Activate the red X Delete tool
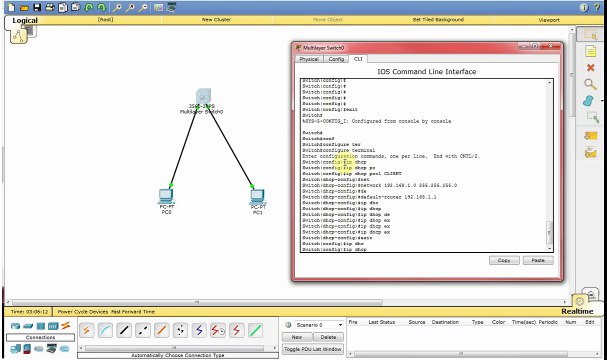Screen dimensions: 607x360 coord(590,68)
